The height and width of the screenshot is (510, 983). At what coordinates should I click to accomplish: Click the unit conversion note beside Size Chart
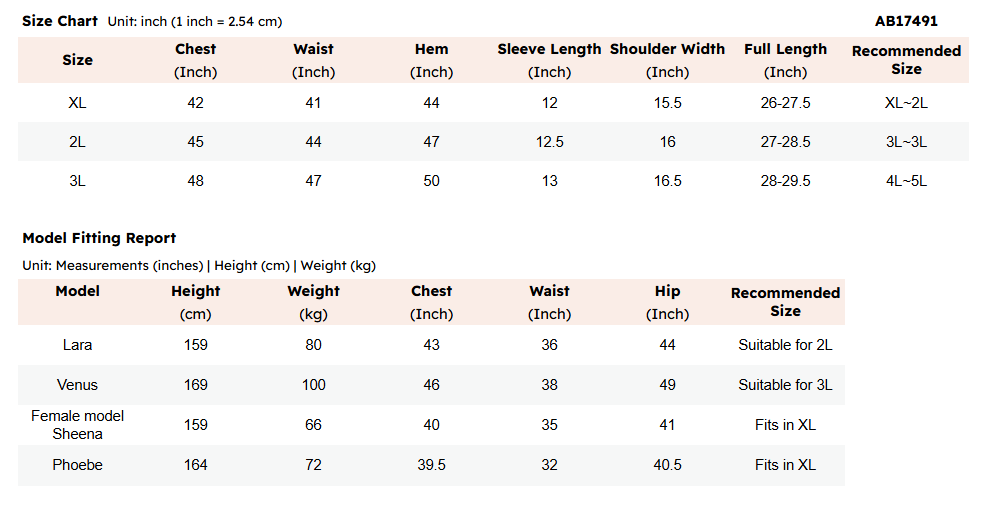click(x=210, y=22)
